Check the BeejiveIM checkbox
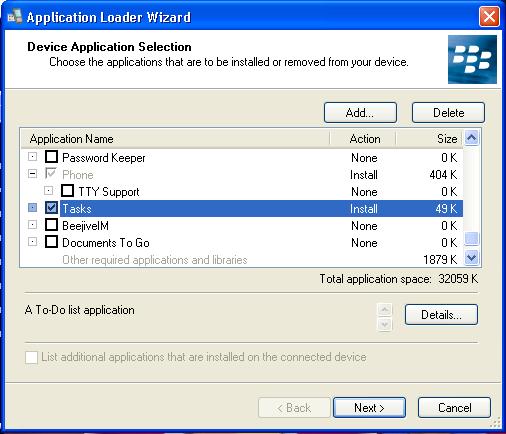Viewport: 506px width, 434px height. pyautogui.click(x=51, y=225)
